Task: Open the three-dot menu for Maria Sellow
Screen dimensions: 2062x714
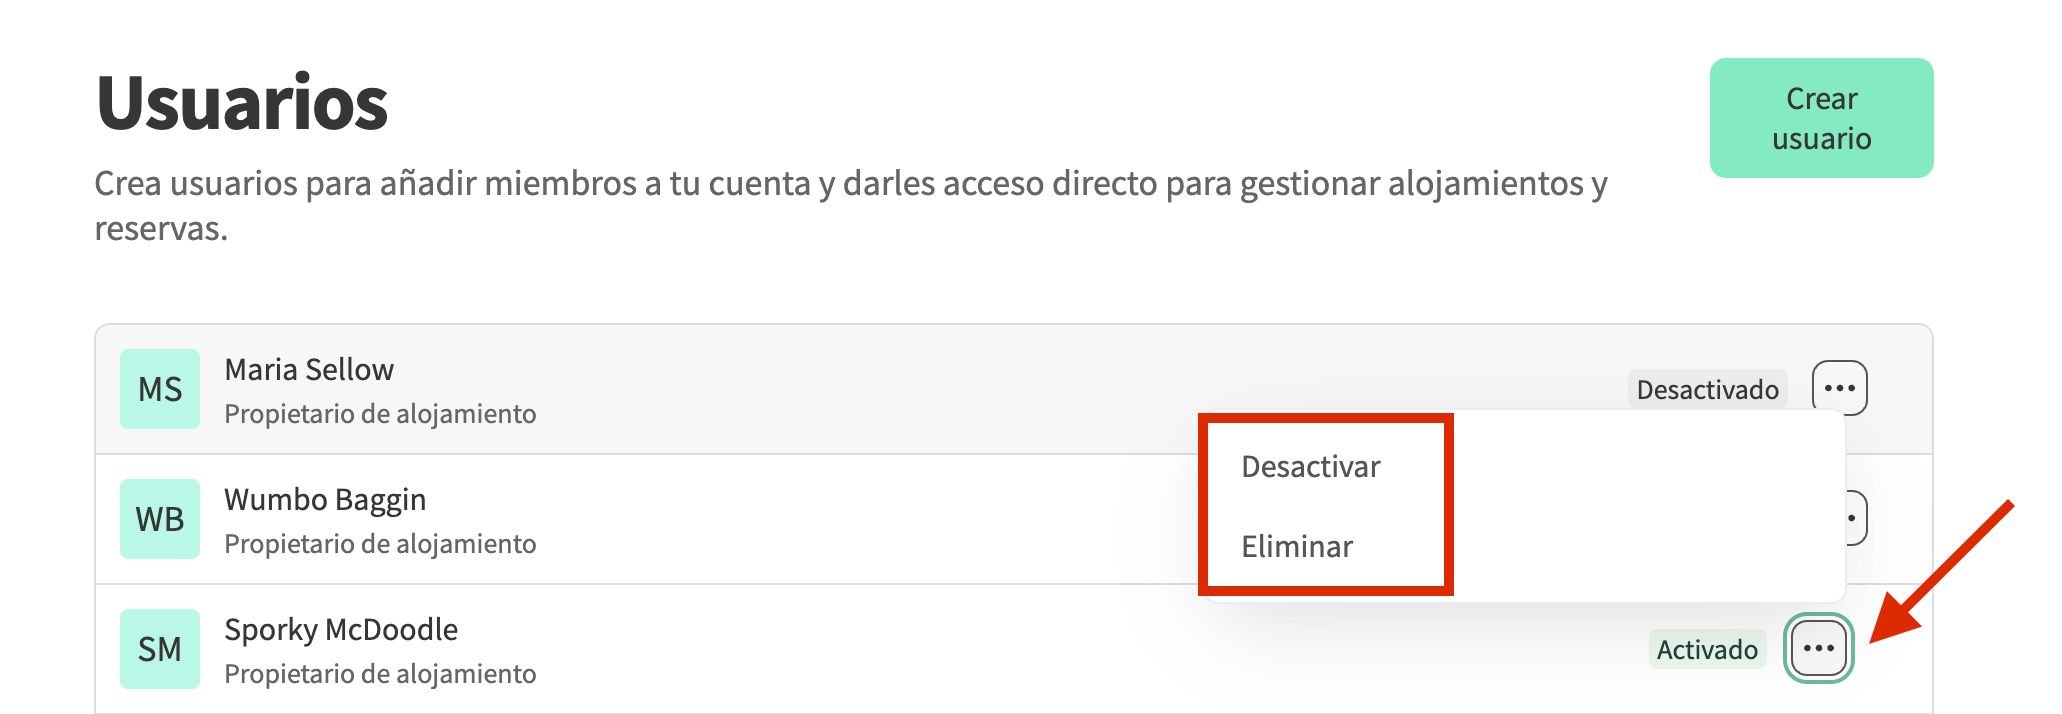Action: pyautogui.click(x=1839, y=388)
